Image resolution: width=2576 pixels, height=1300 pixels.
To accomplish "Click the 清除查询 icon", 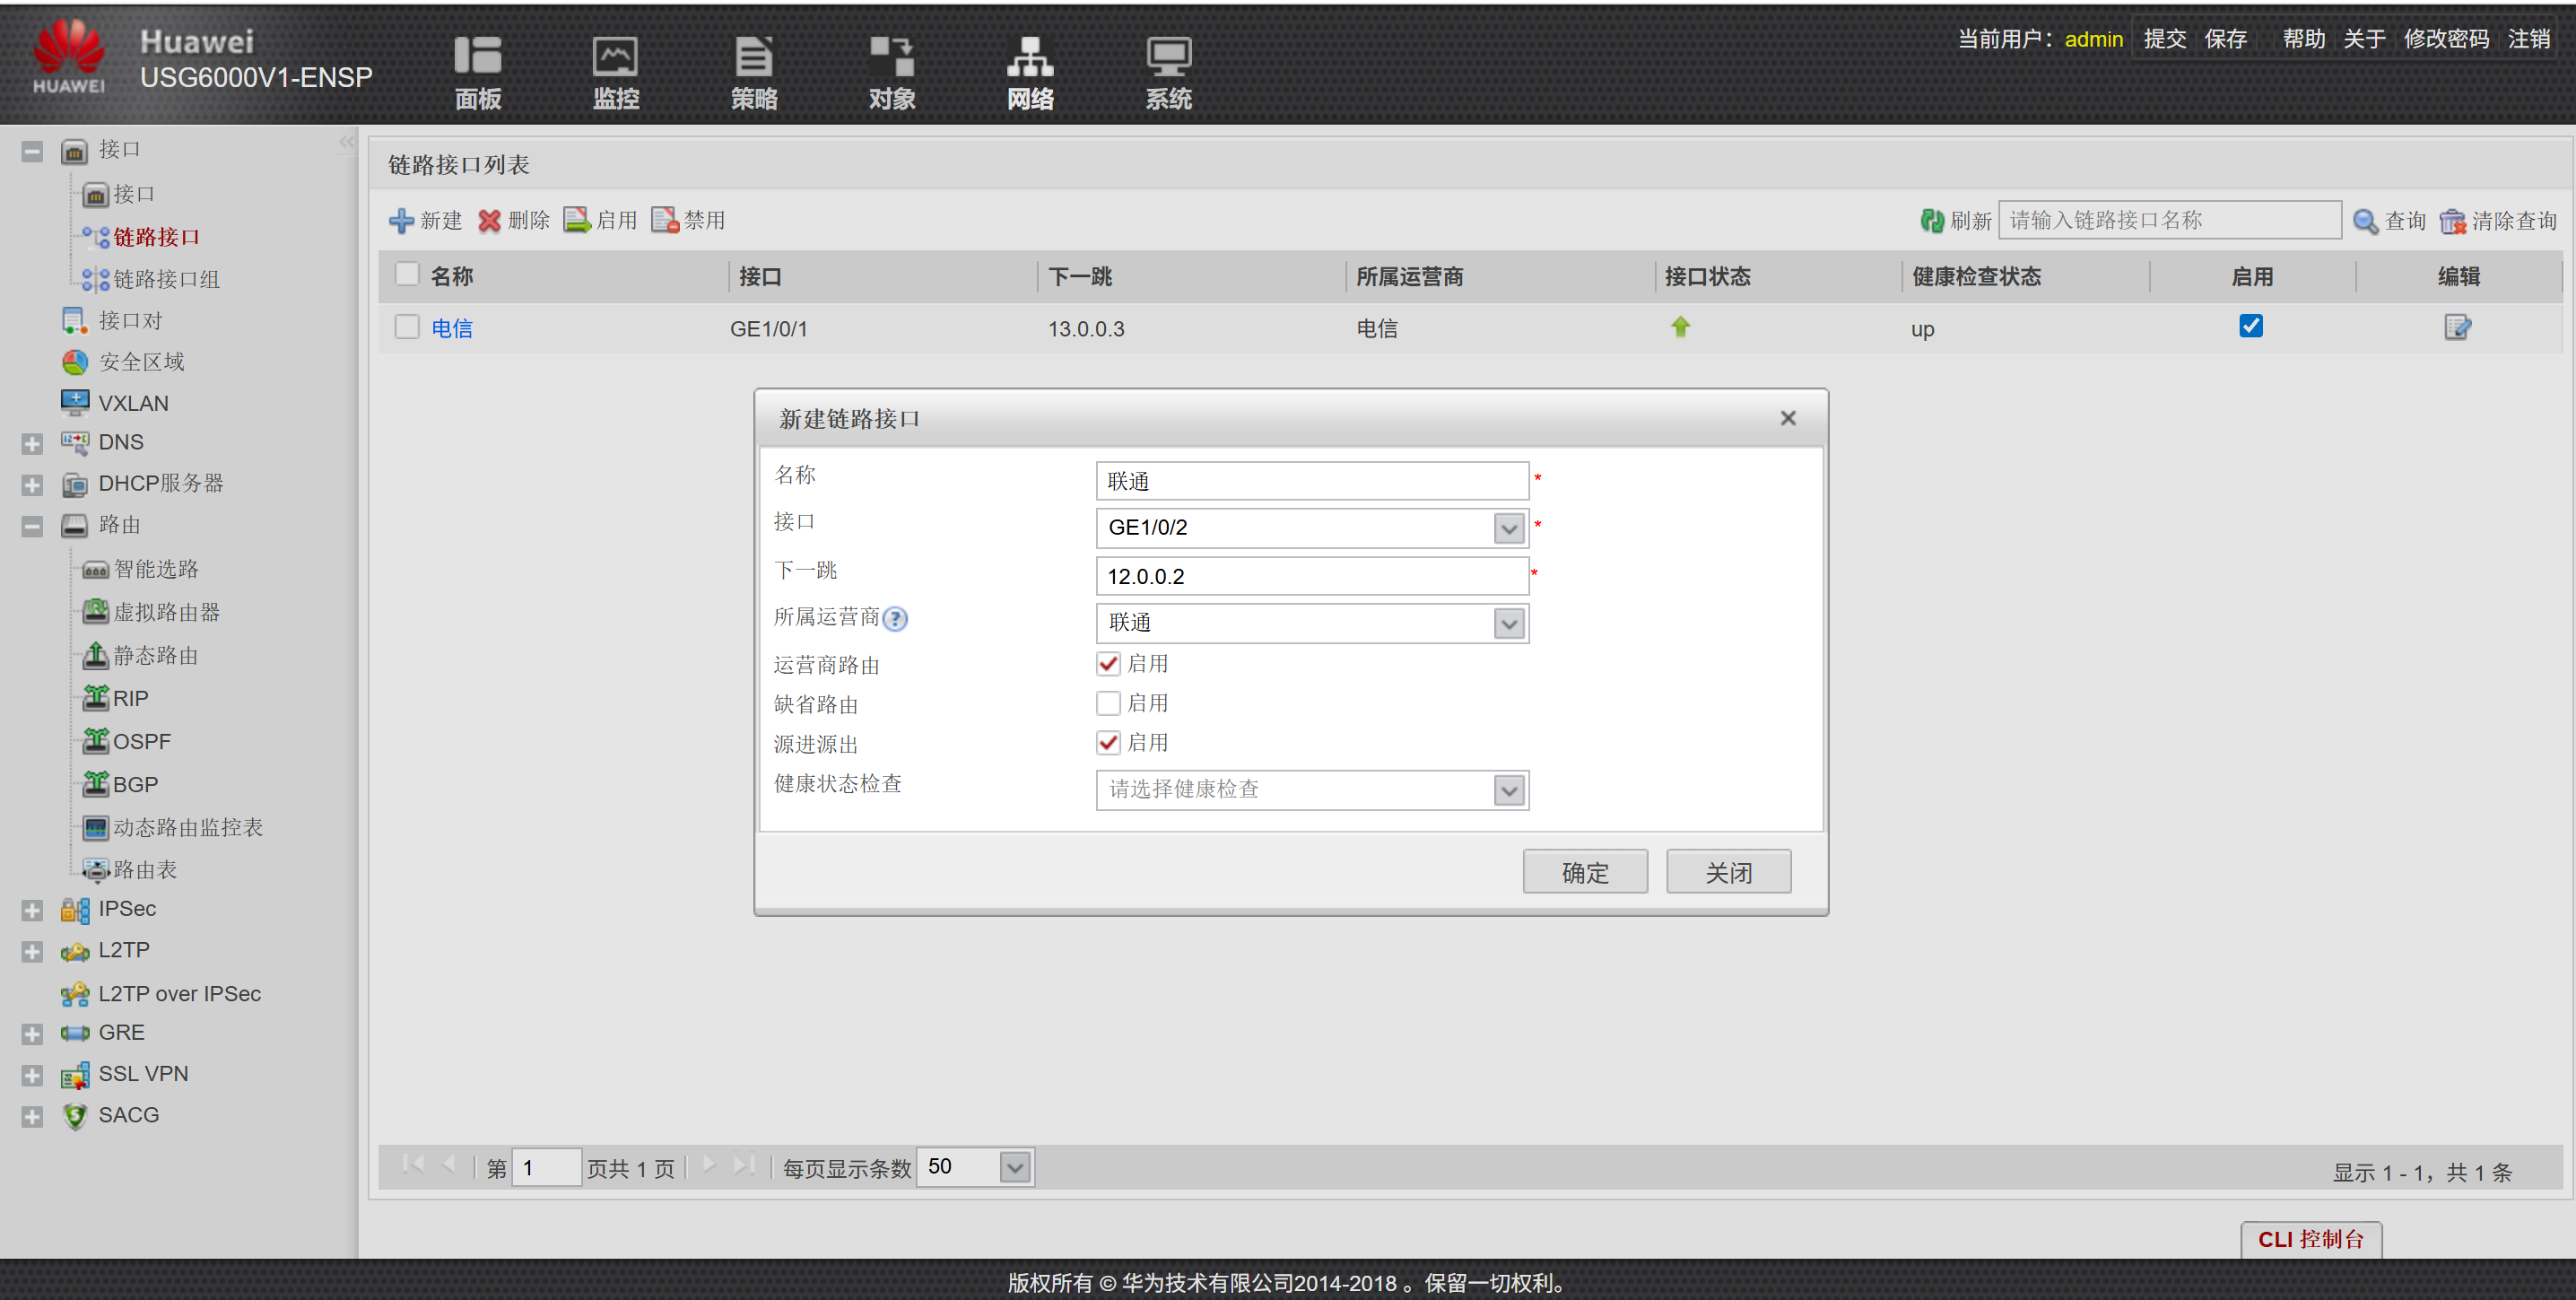I will tap(2452, 221).
